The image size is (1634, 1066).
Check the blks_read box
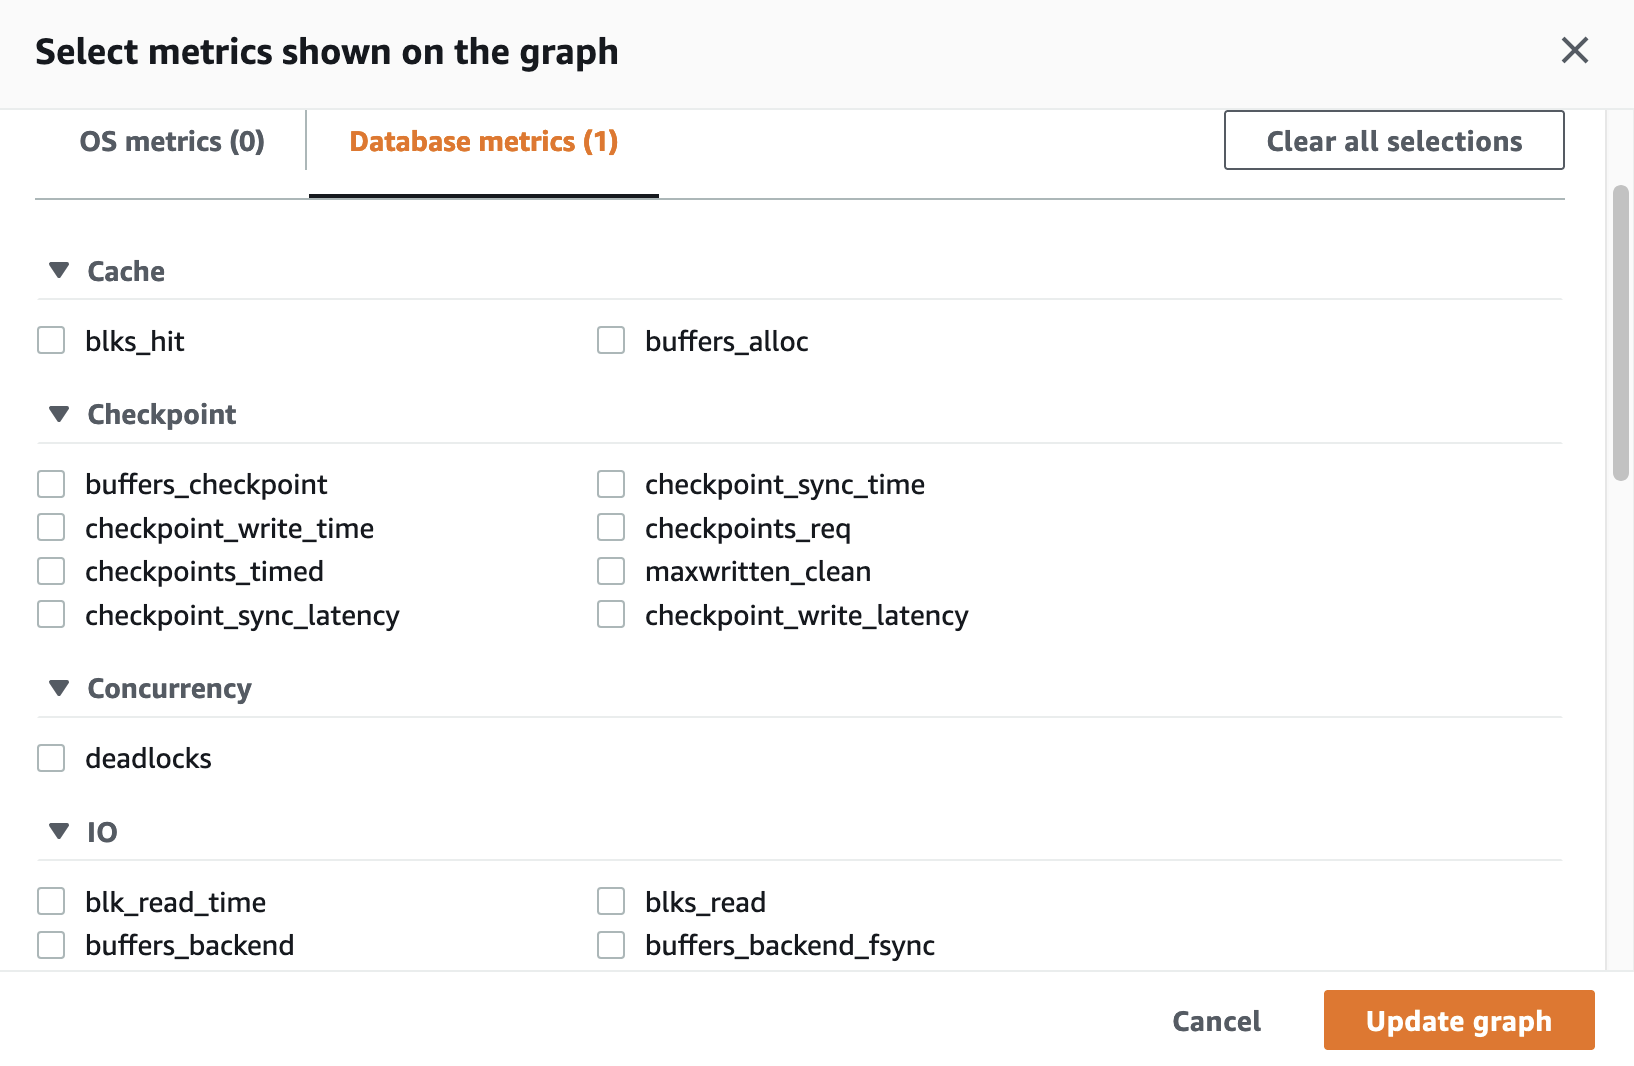[611, 901]
